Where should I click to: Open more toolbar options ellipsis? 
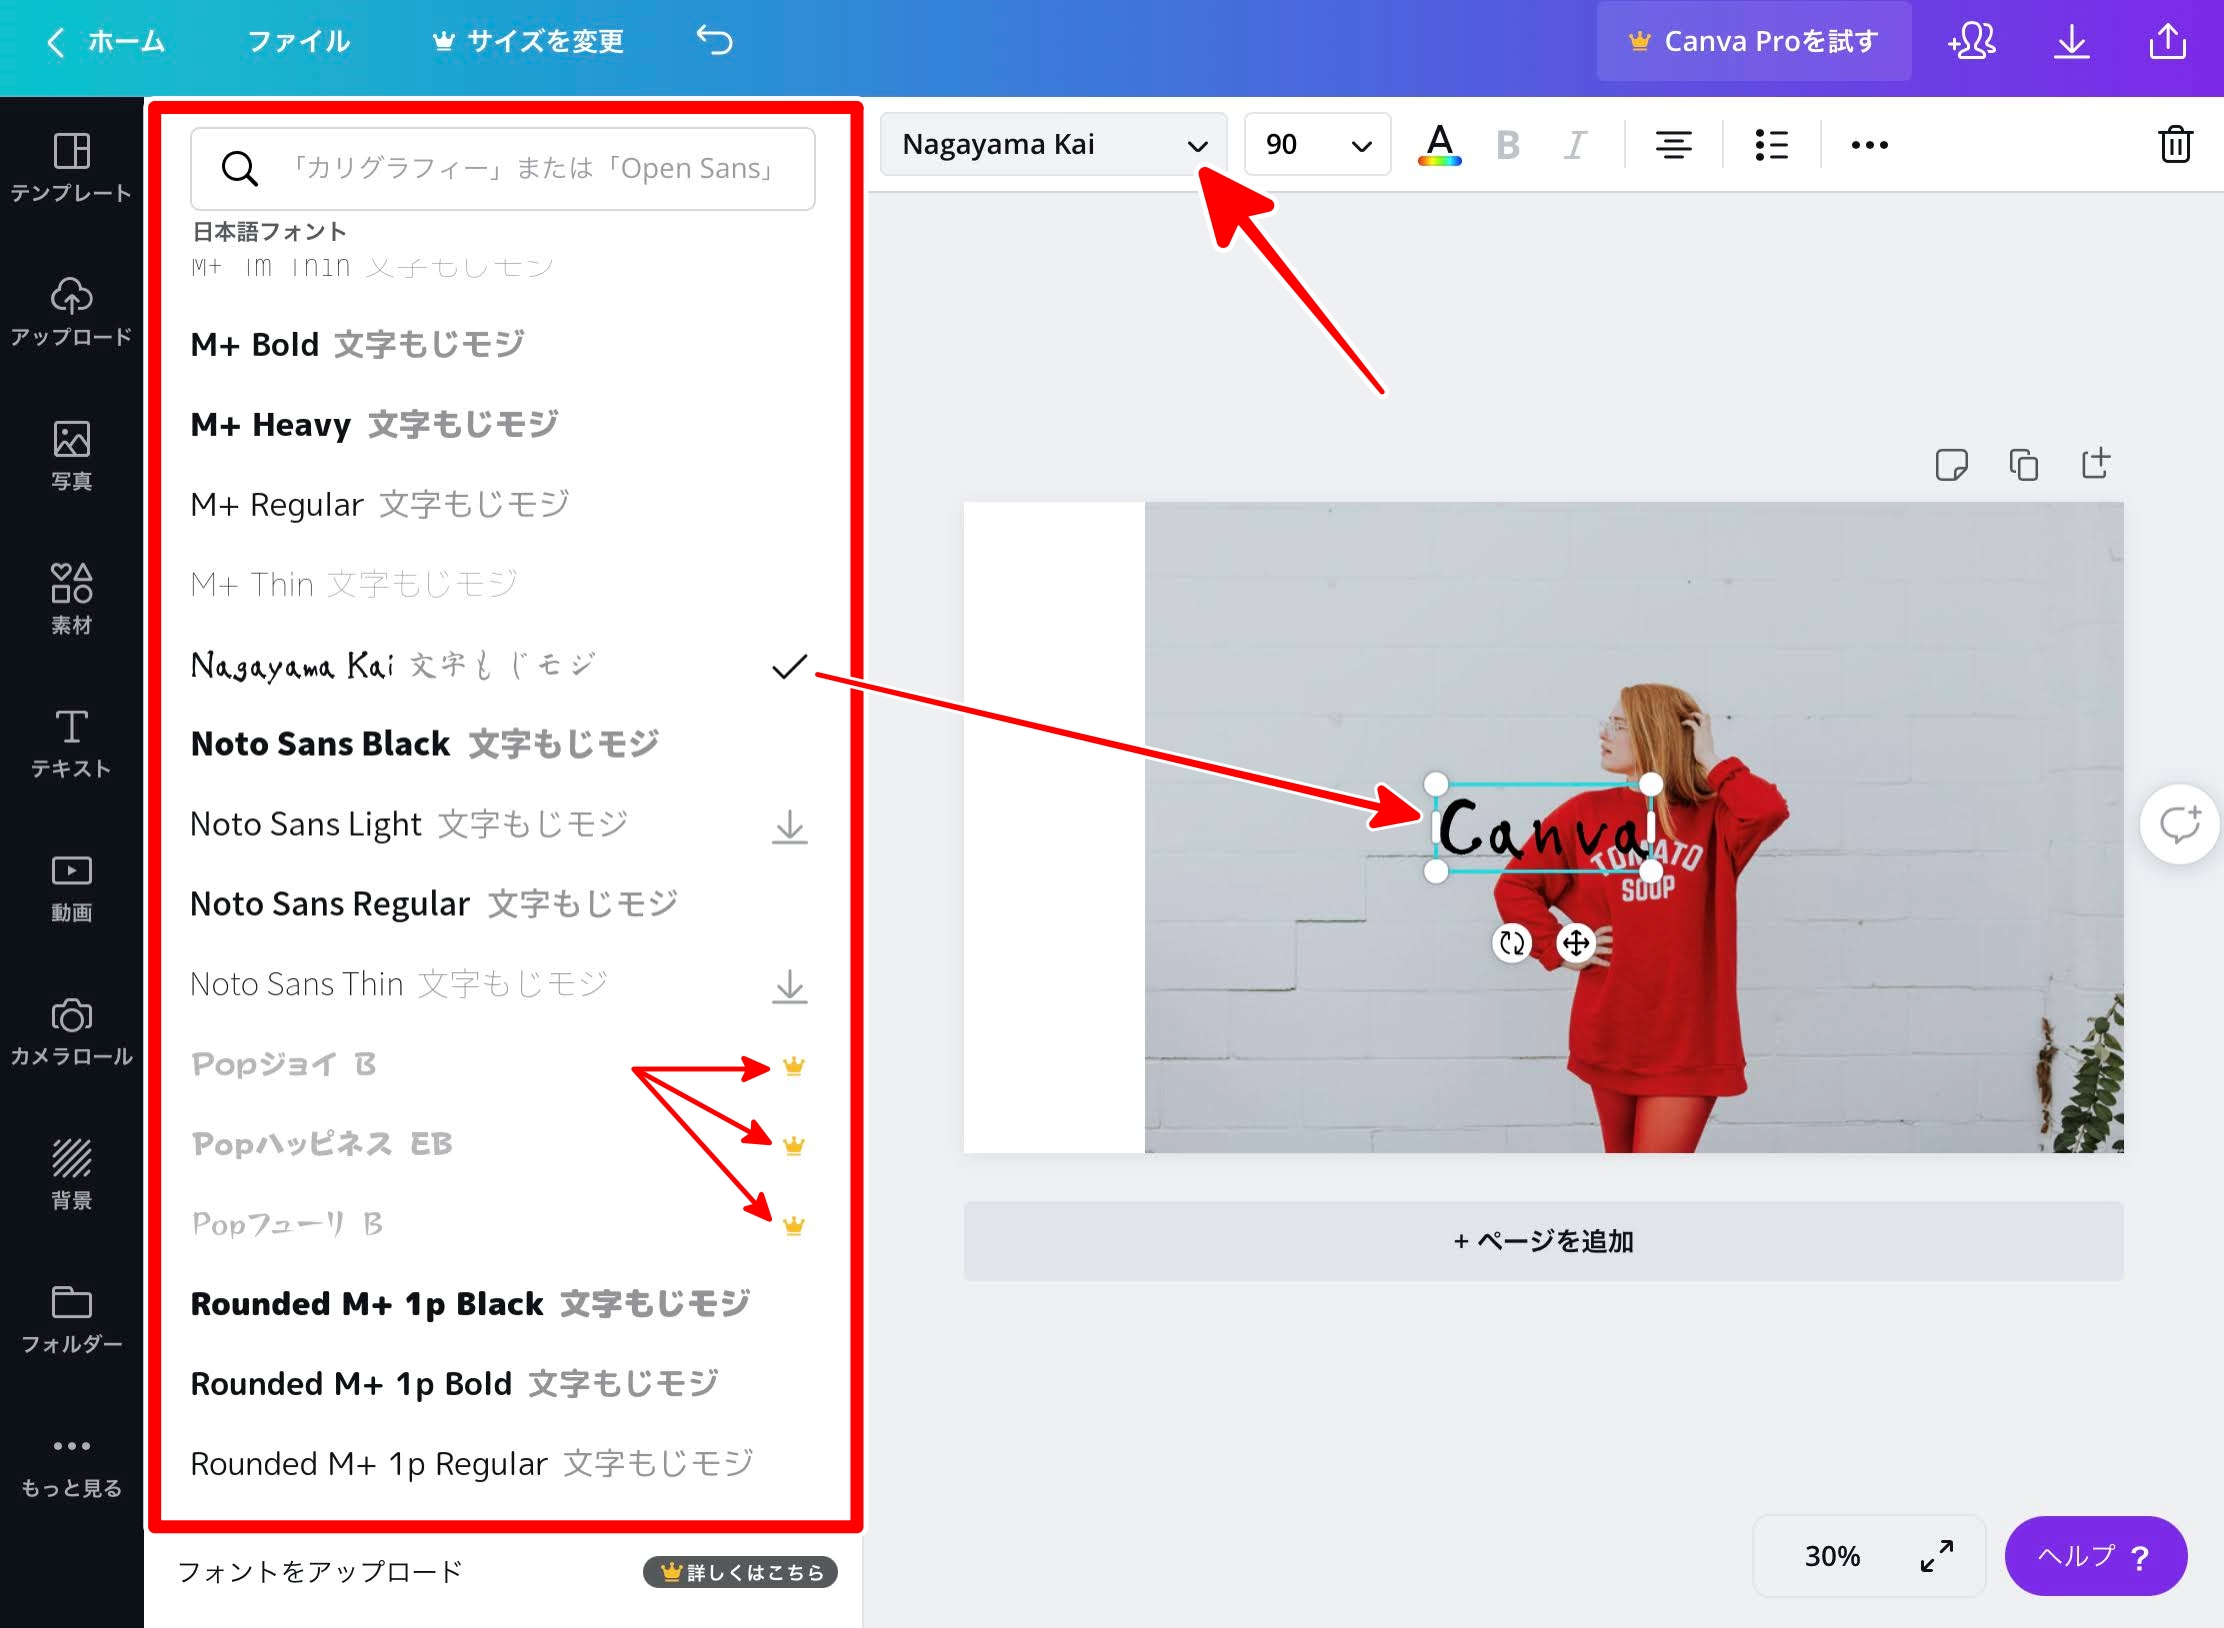(x=1869, y=145)
